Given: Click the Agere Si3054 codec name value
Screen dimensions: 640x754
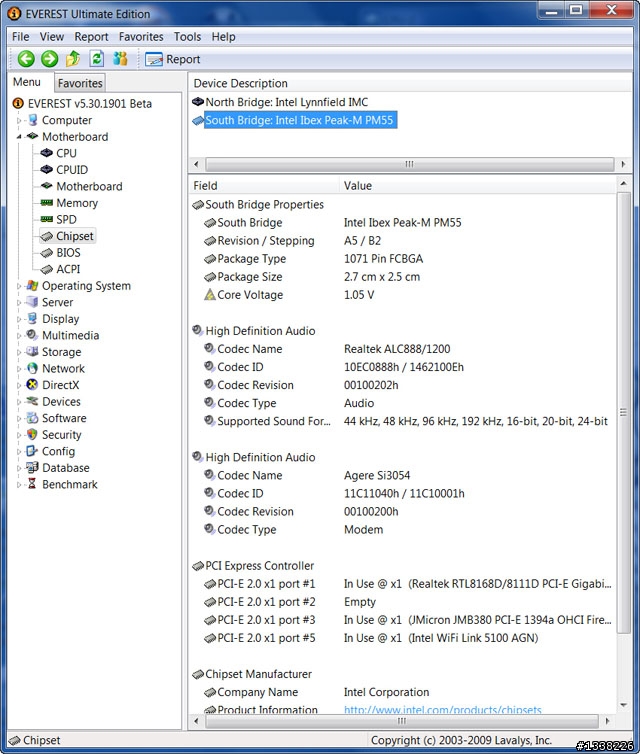Looking at the screenshot, I should (x=377, y=476).
